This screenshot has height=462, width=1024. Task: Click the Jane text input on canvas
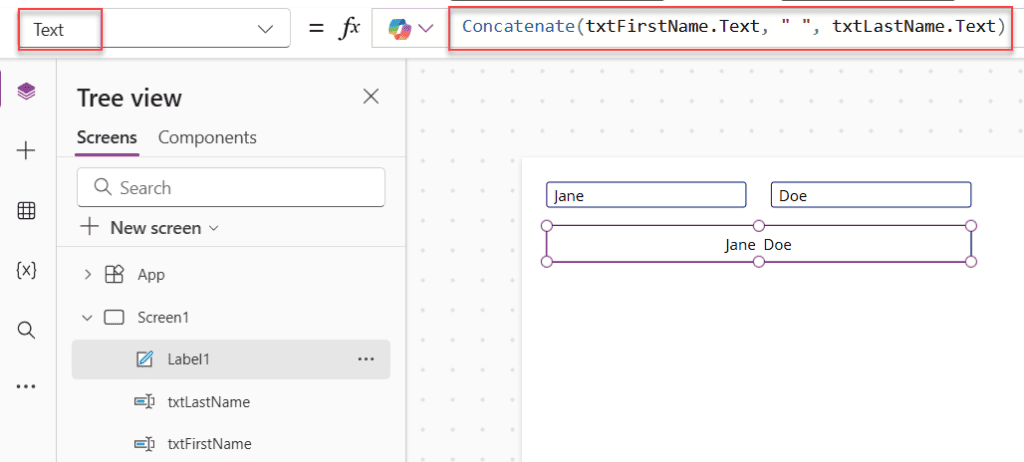(x=646, y=195)
